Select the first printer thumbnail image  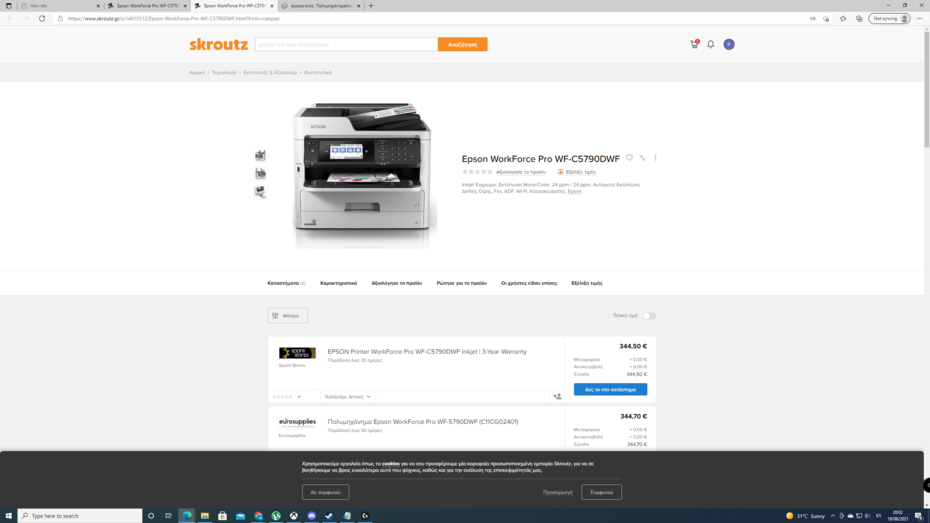pos(260,155)
